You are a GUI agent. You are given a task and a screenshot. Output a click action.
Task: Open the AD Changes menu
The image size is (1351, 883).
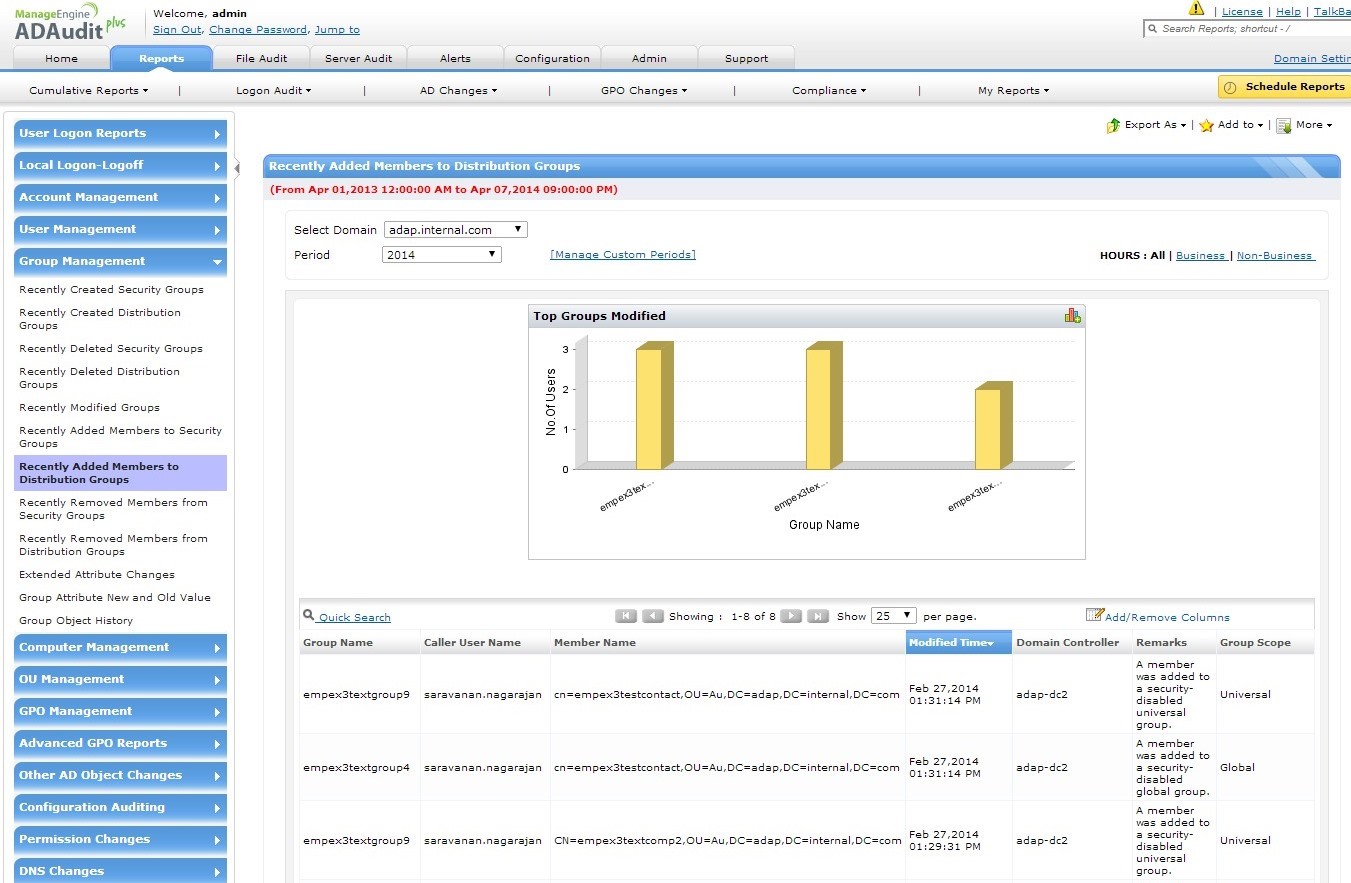click(458, 90)
